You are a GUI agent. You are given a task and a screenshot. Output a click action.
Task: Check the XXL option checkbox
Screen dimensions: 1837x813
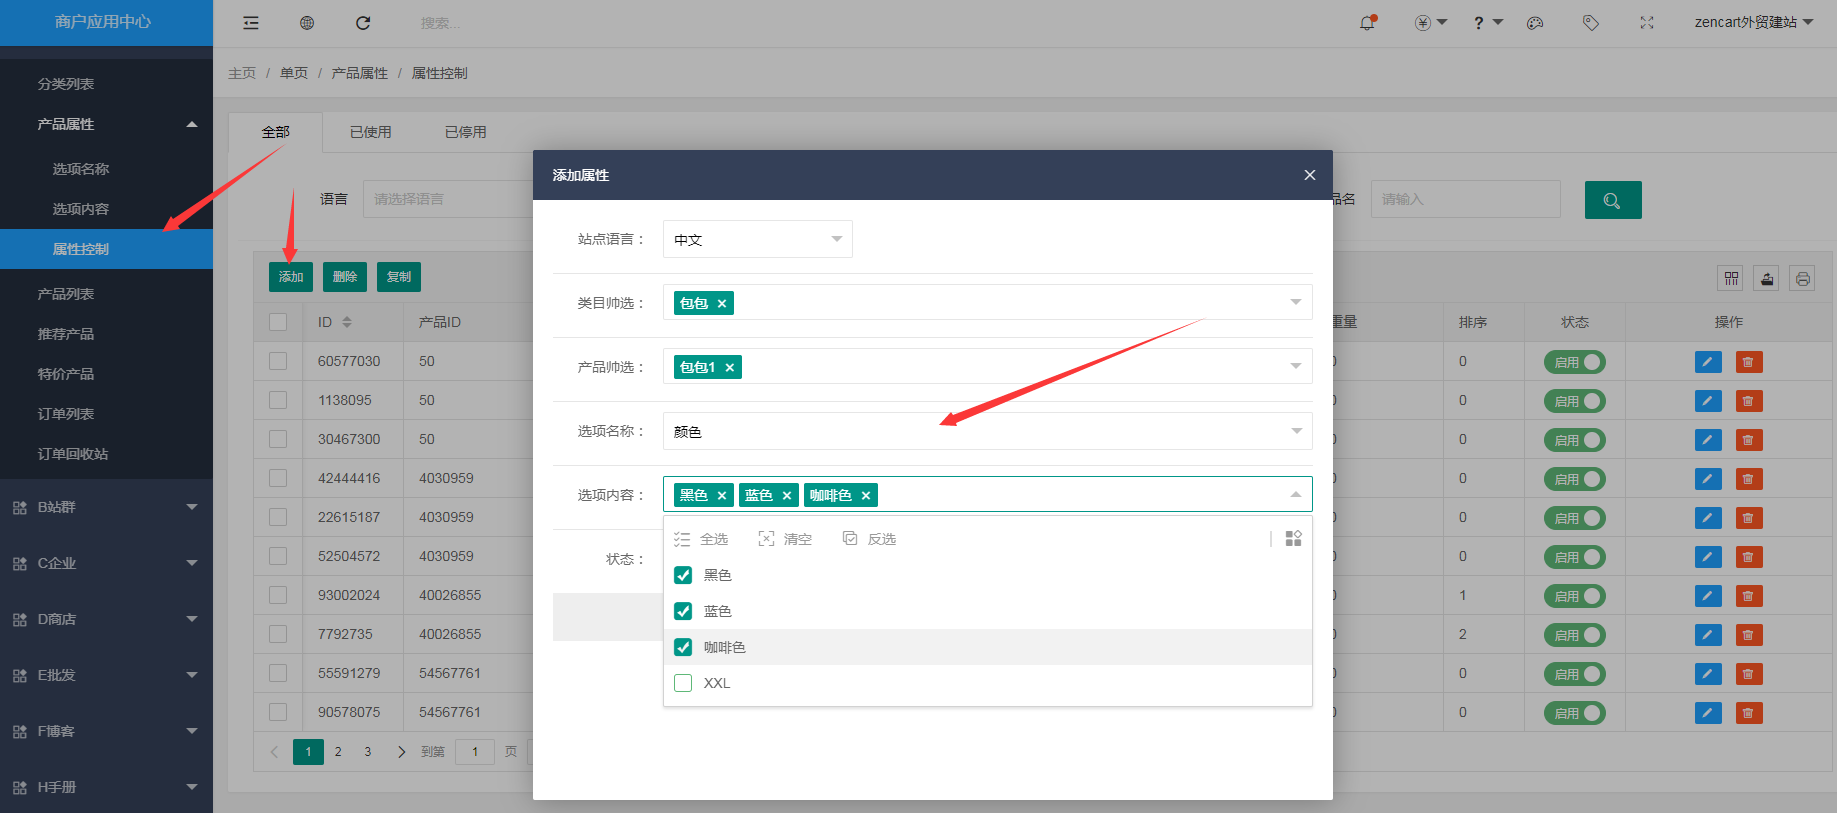[x=683, y=683]
